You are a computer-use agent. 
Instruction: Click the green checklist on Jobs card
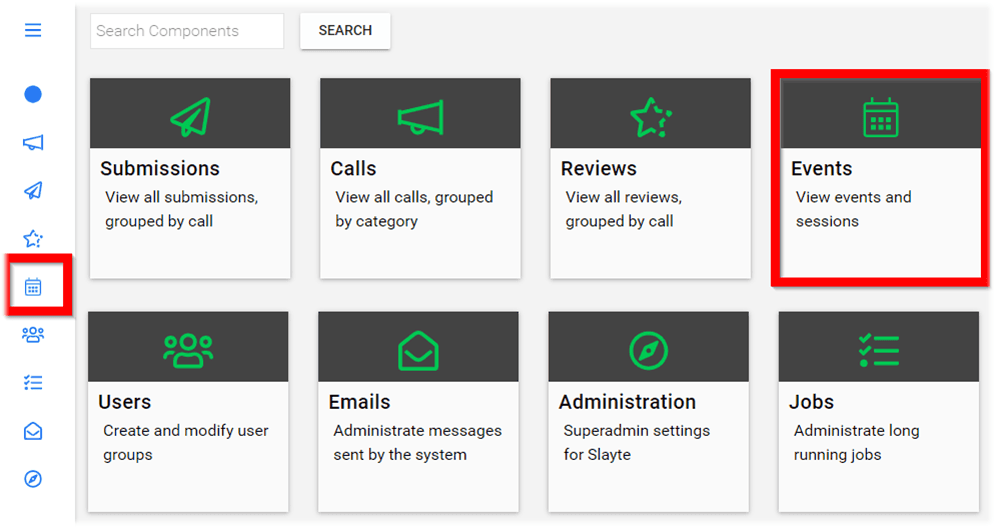tap(878, 351)
